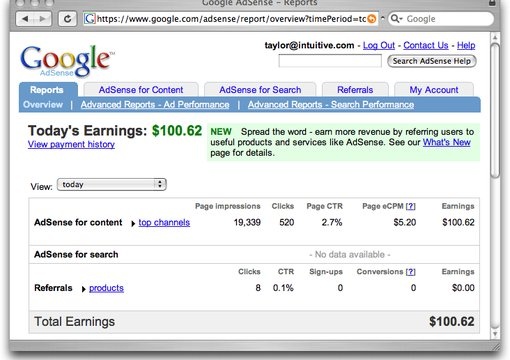The width and height of the screenshot is (510, 360).
Task: Click the orange RSS/snapback icon in address bar
Action: (372, 19)
